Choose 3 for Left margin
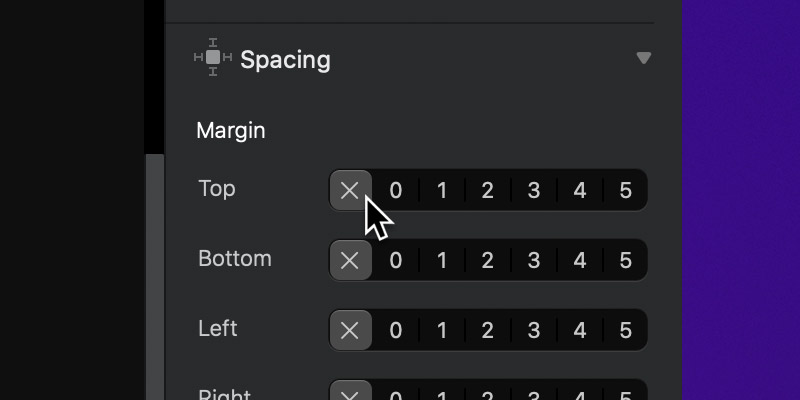 click(x=534, y=330)
